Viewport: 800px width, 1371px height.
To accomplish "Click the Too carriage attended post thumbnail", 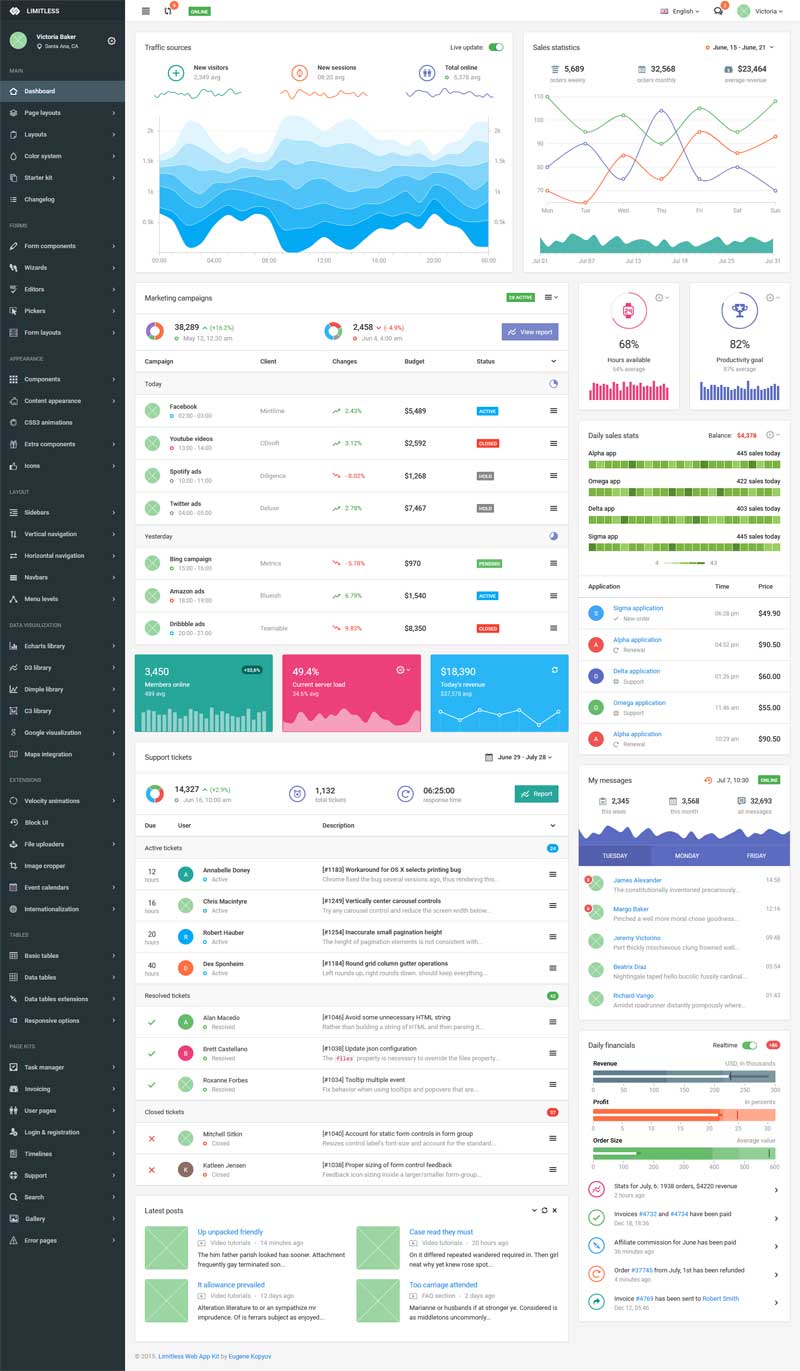I will 378,1300.
